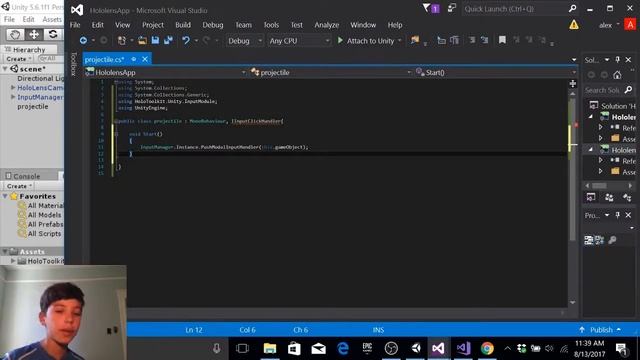Open File Explorer from the taskbar
Viewport: 640px width, 360px height.
(270, 349)
